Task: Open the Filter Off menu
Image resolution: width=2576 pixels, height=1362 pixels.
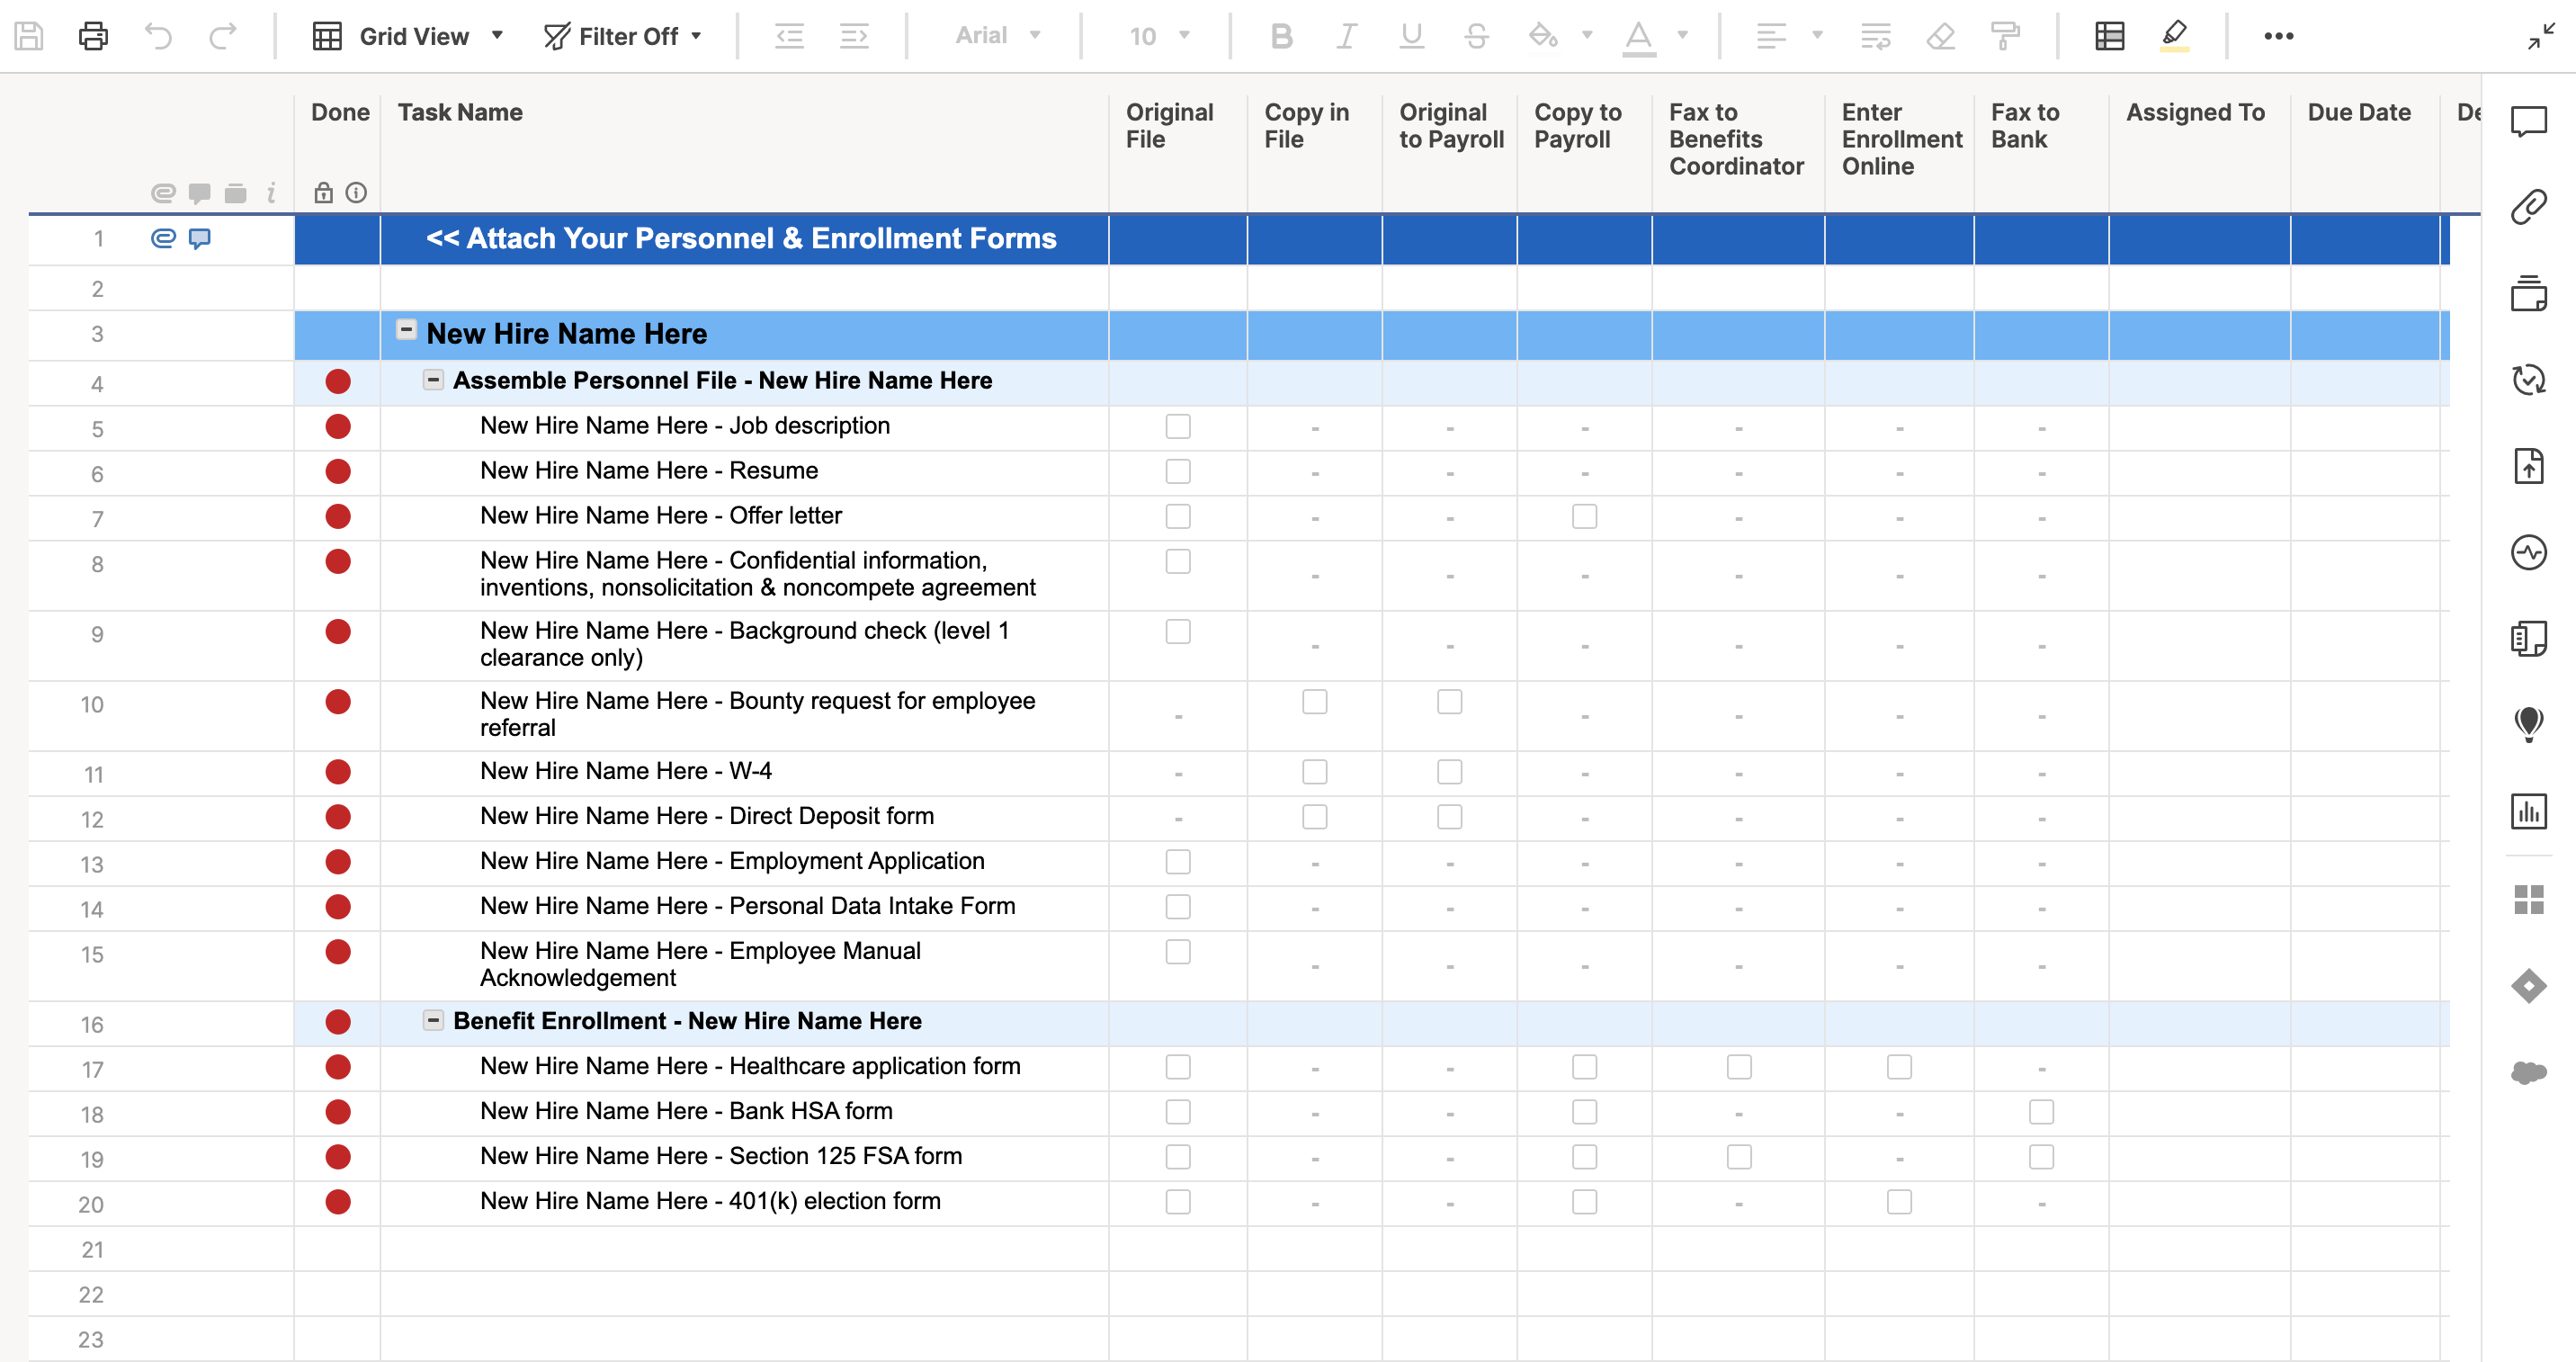Action: pyautogui.click(x=623, y=36)
